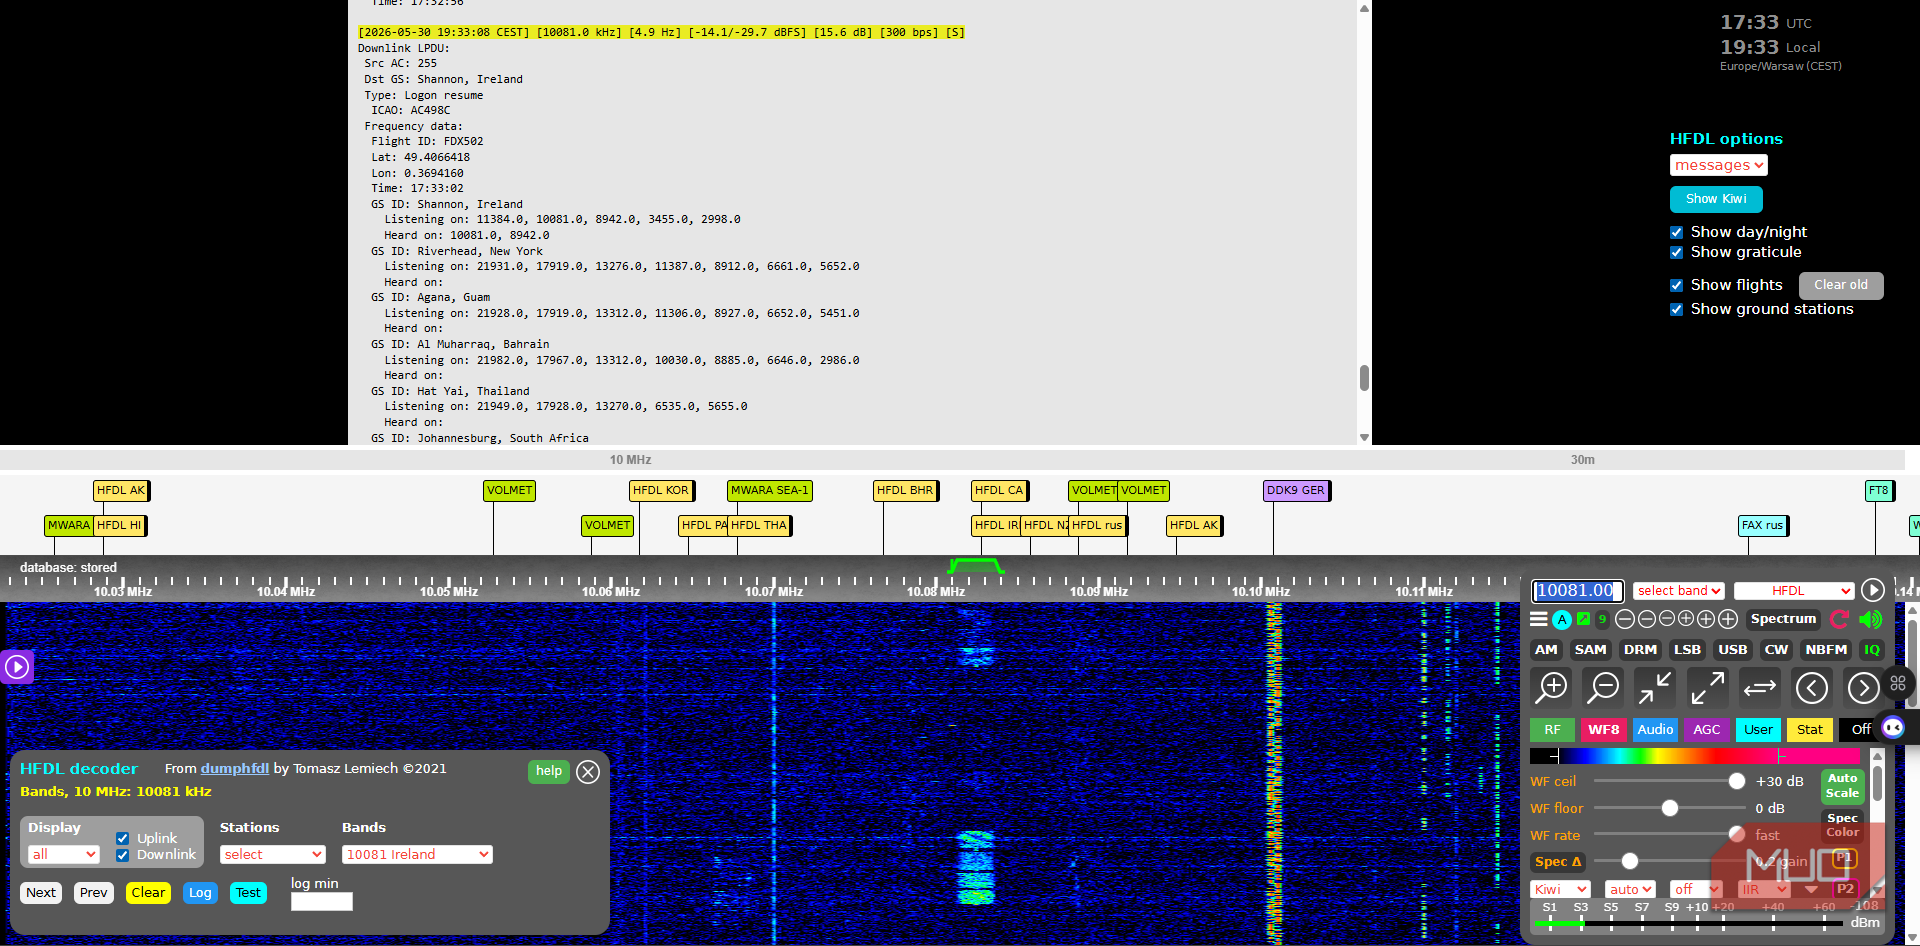
Task: Click the green external-link arrow icon
Action: click(1583, 619)
